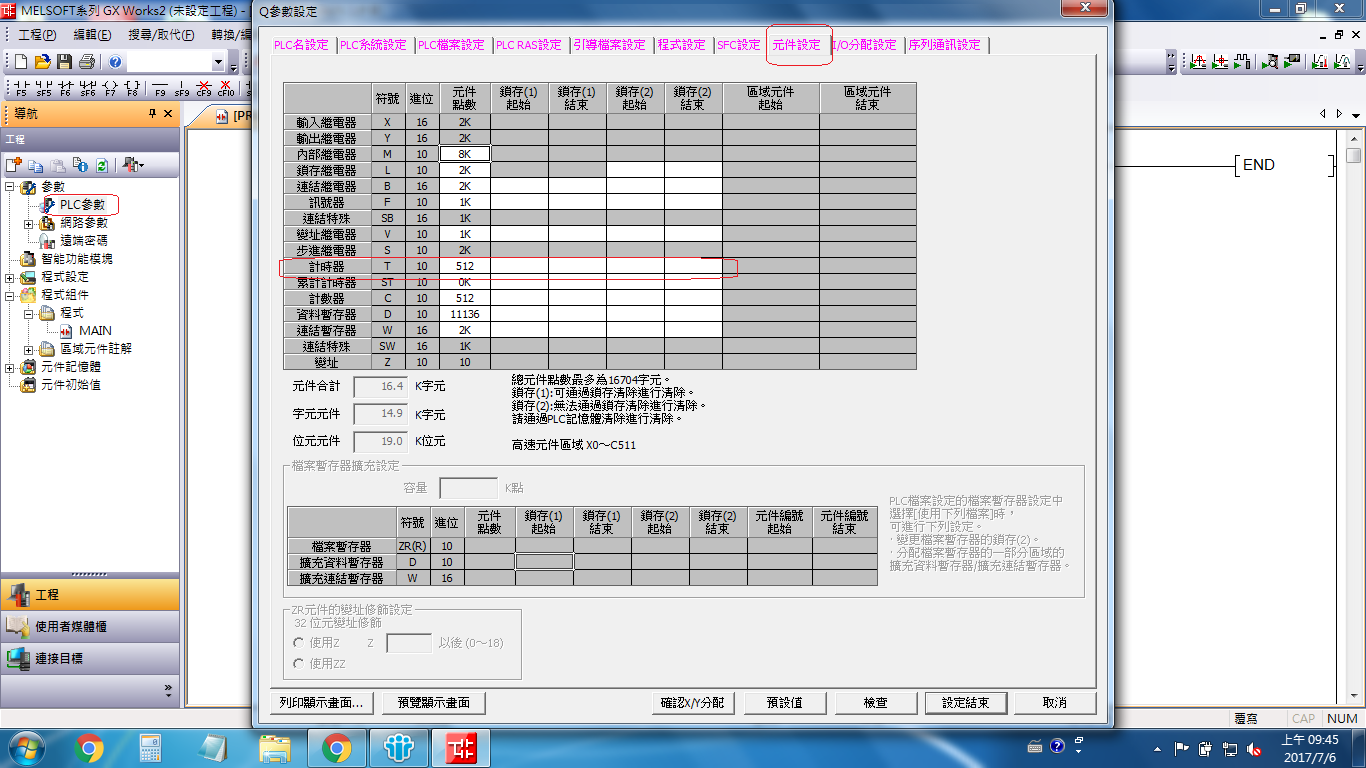Click the F9 horizontal line ladder icon
1366x768 pixels.
(159, 88)
